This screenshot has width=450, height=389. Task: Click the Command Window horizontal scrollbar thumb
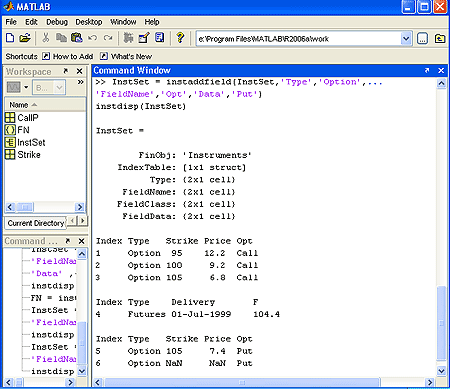242,382
